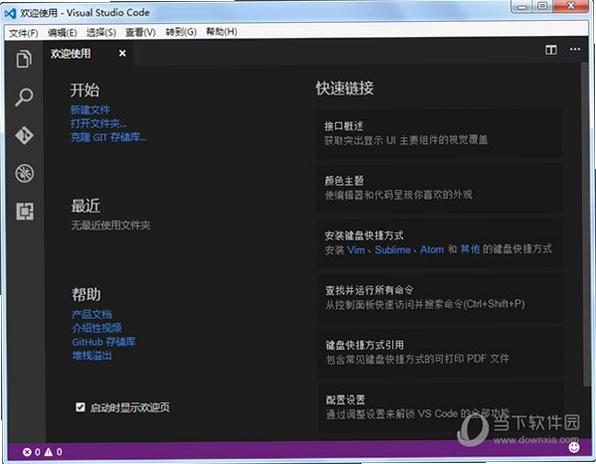Open the 帮助(H) menu
This screenshot has width=596, height=464.
coord(222,32)
